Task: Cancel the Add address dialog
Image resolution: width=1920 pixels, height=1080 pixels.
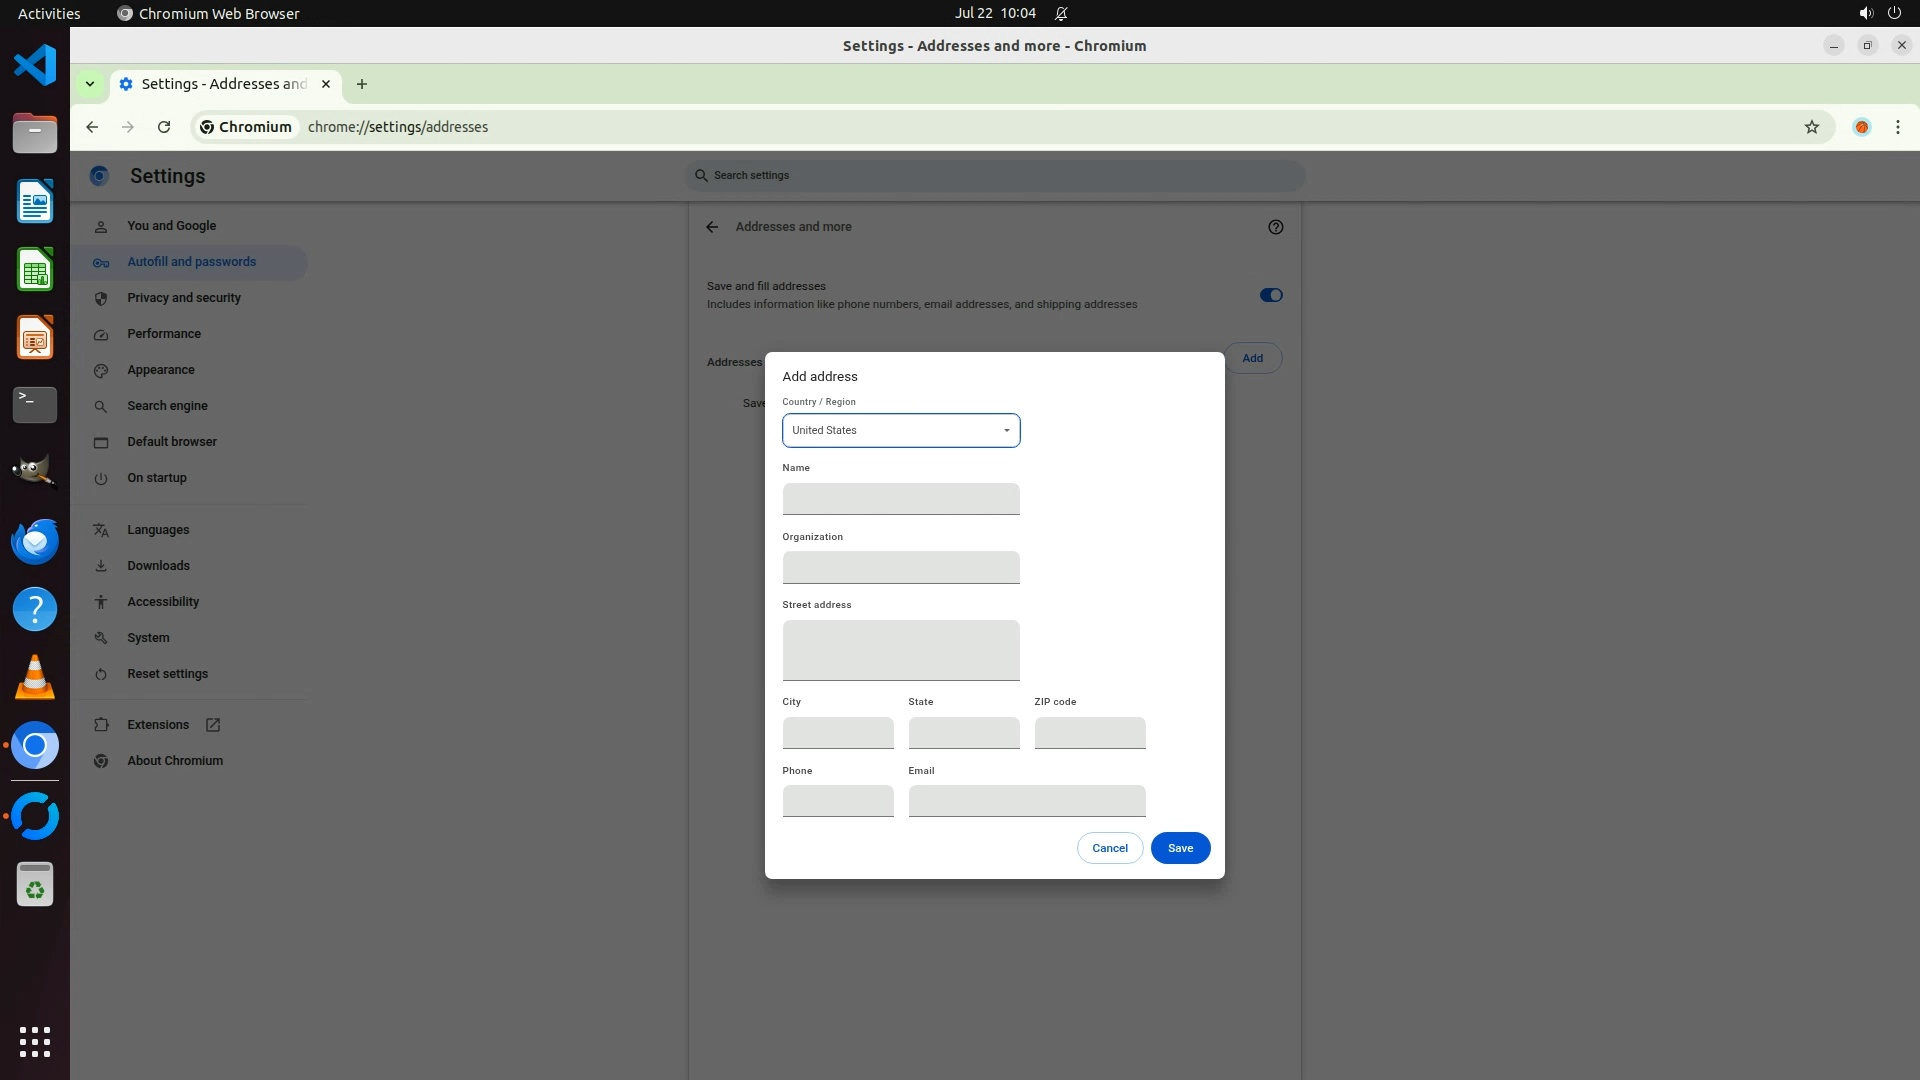Action: click(1109, 848)
